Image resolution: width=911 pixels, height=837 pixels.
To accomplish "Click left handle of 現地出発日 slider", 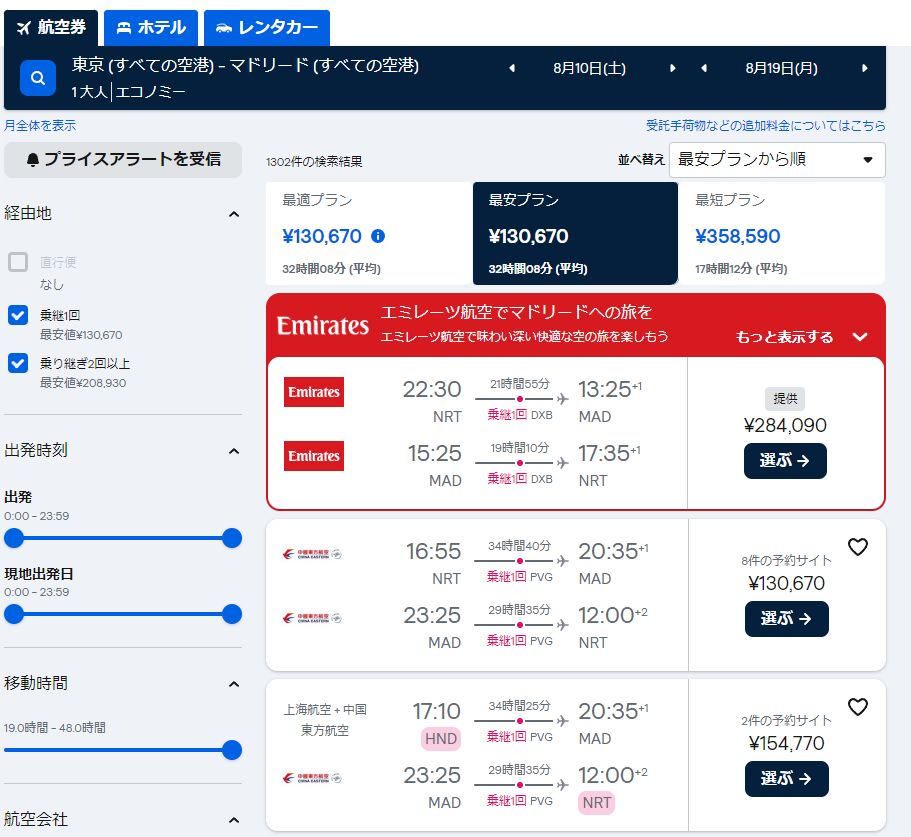I will pyautogui.click(x=14, y=614).
